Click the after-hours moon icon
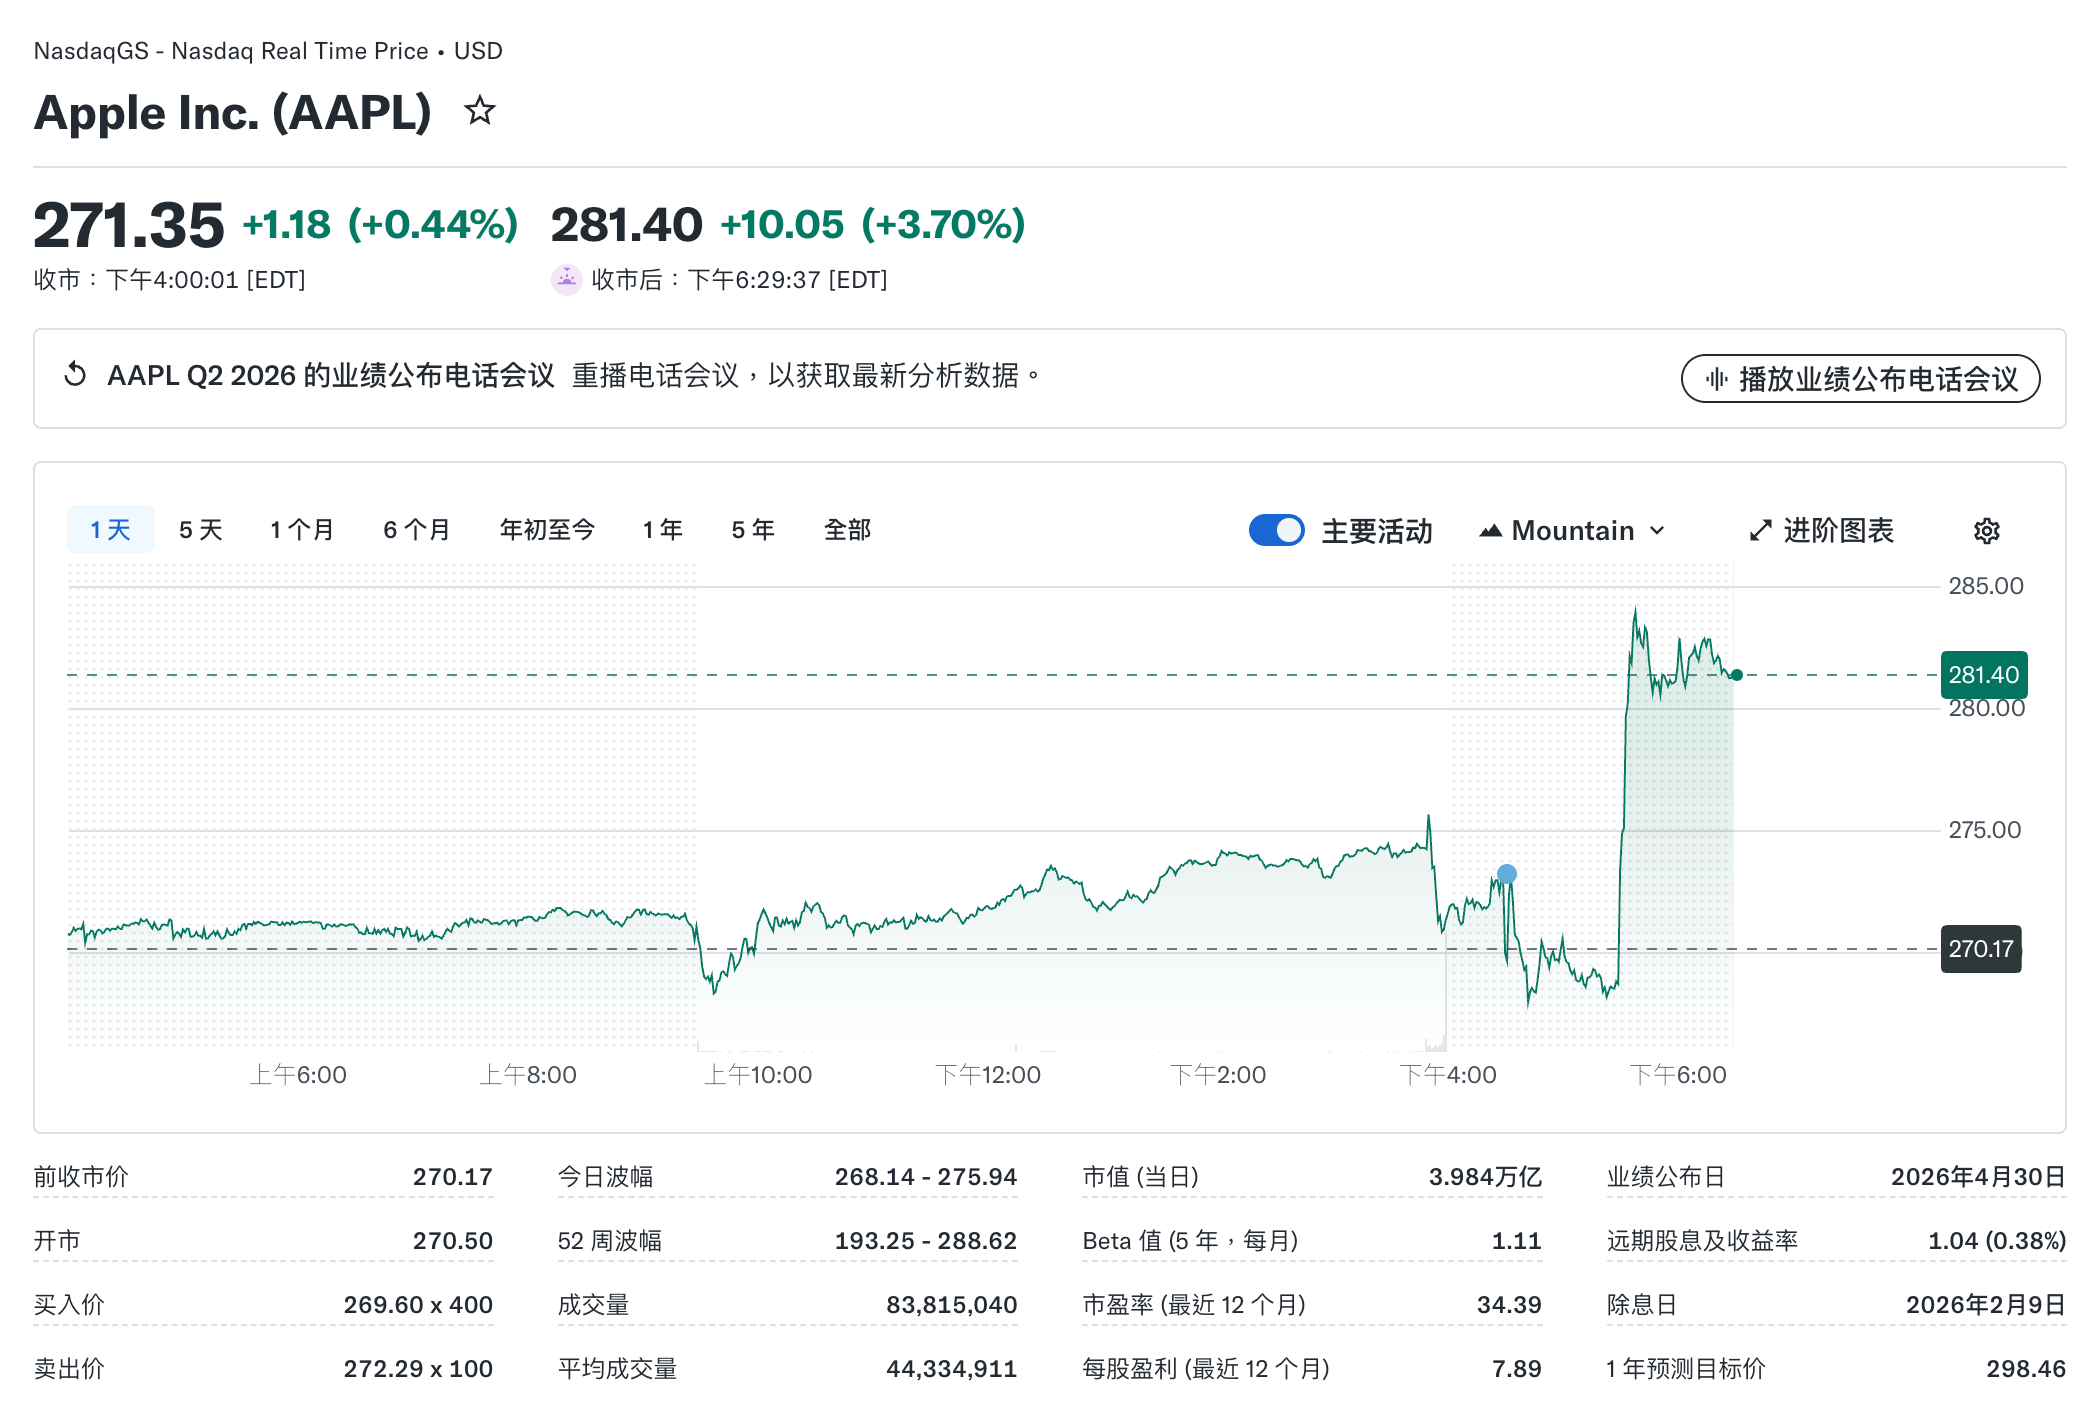 pyautogui.click(x=567, y=279)
